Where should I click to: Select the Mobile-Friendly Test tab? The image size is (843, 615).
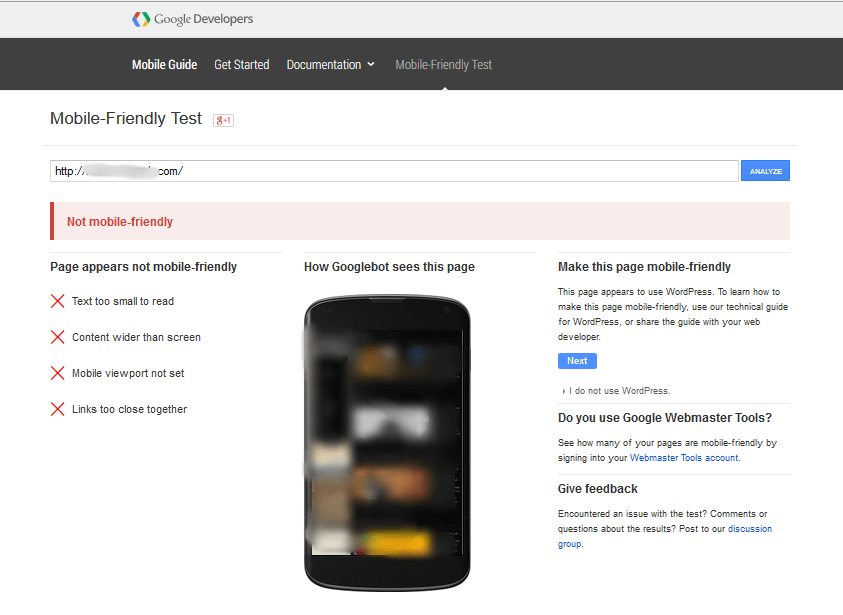[443, 65]
